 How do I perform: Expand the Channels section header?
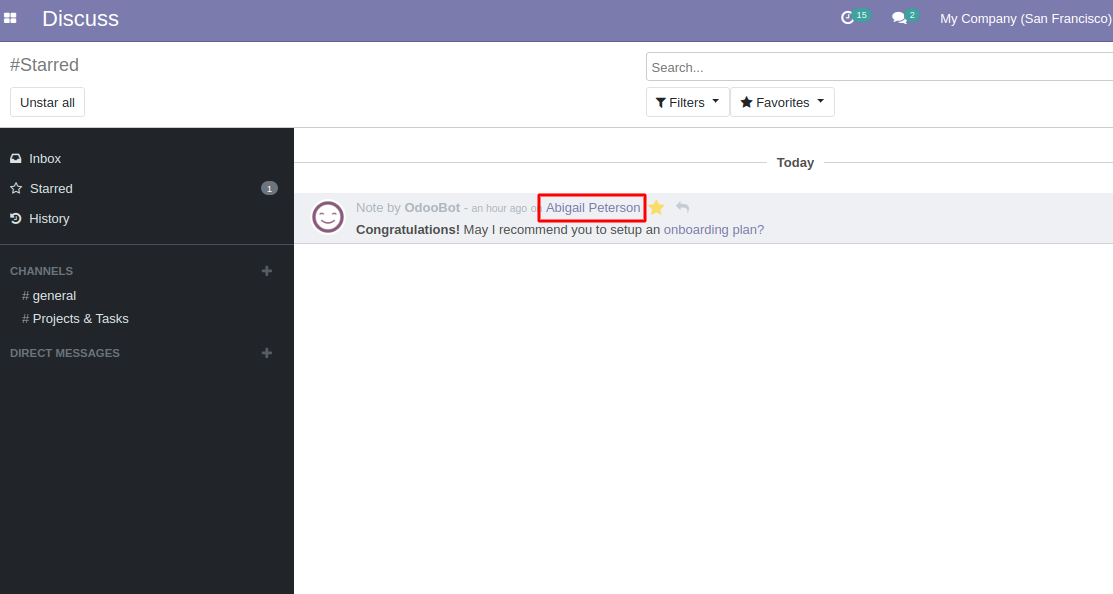42,270
